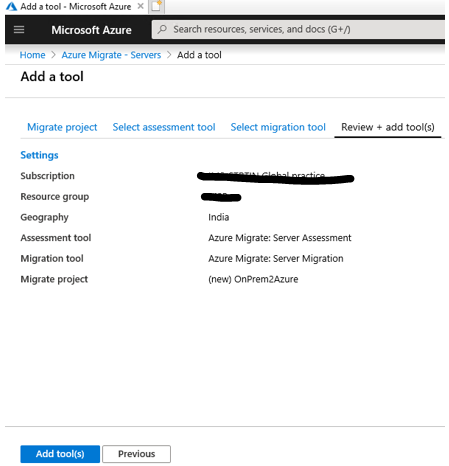The width and height of the screenshot is (449, 466).
Task: Click the Migrate project label
Action: tap(54, 279)
